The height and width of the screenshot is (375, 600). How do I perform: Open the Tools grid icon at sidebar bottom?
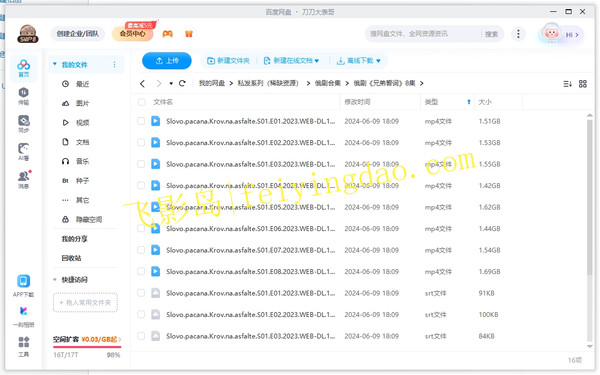coord(23,346)
